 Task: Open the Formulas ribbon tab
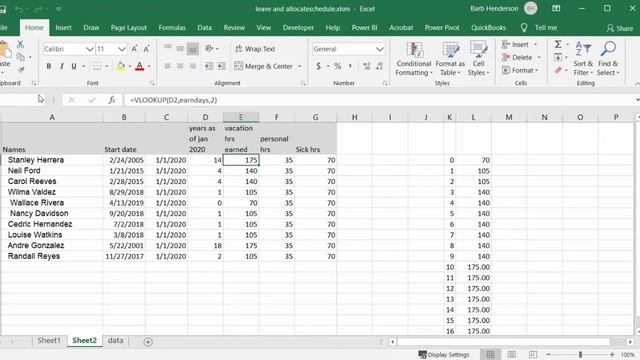[x=172, y=28]
